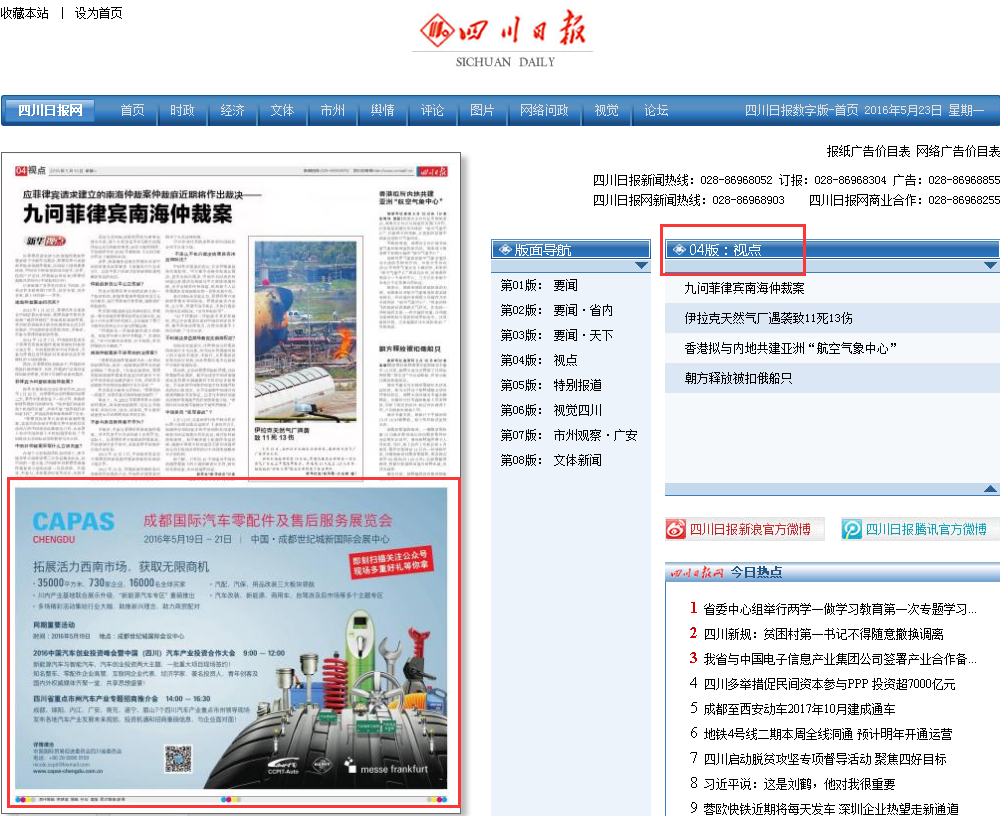1000x816 pixels.
Task: Scan the QR code image in CAPAS advertisement
Action: tap(180, 758)
